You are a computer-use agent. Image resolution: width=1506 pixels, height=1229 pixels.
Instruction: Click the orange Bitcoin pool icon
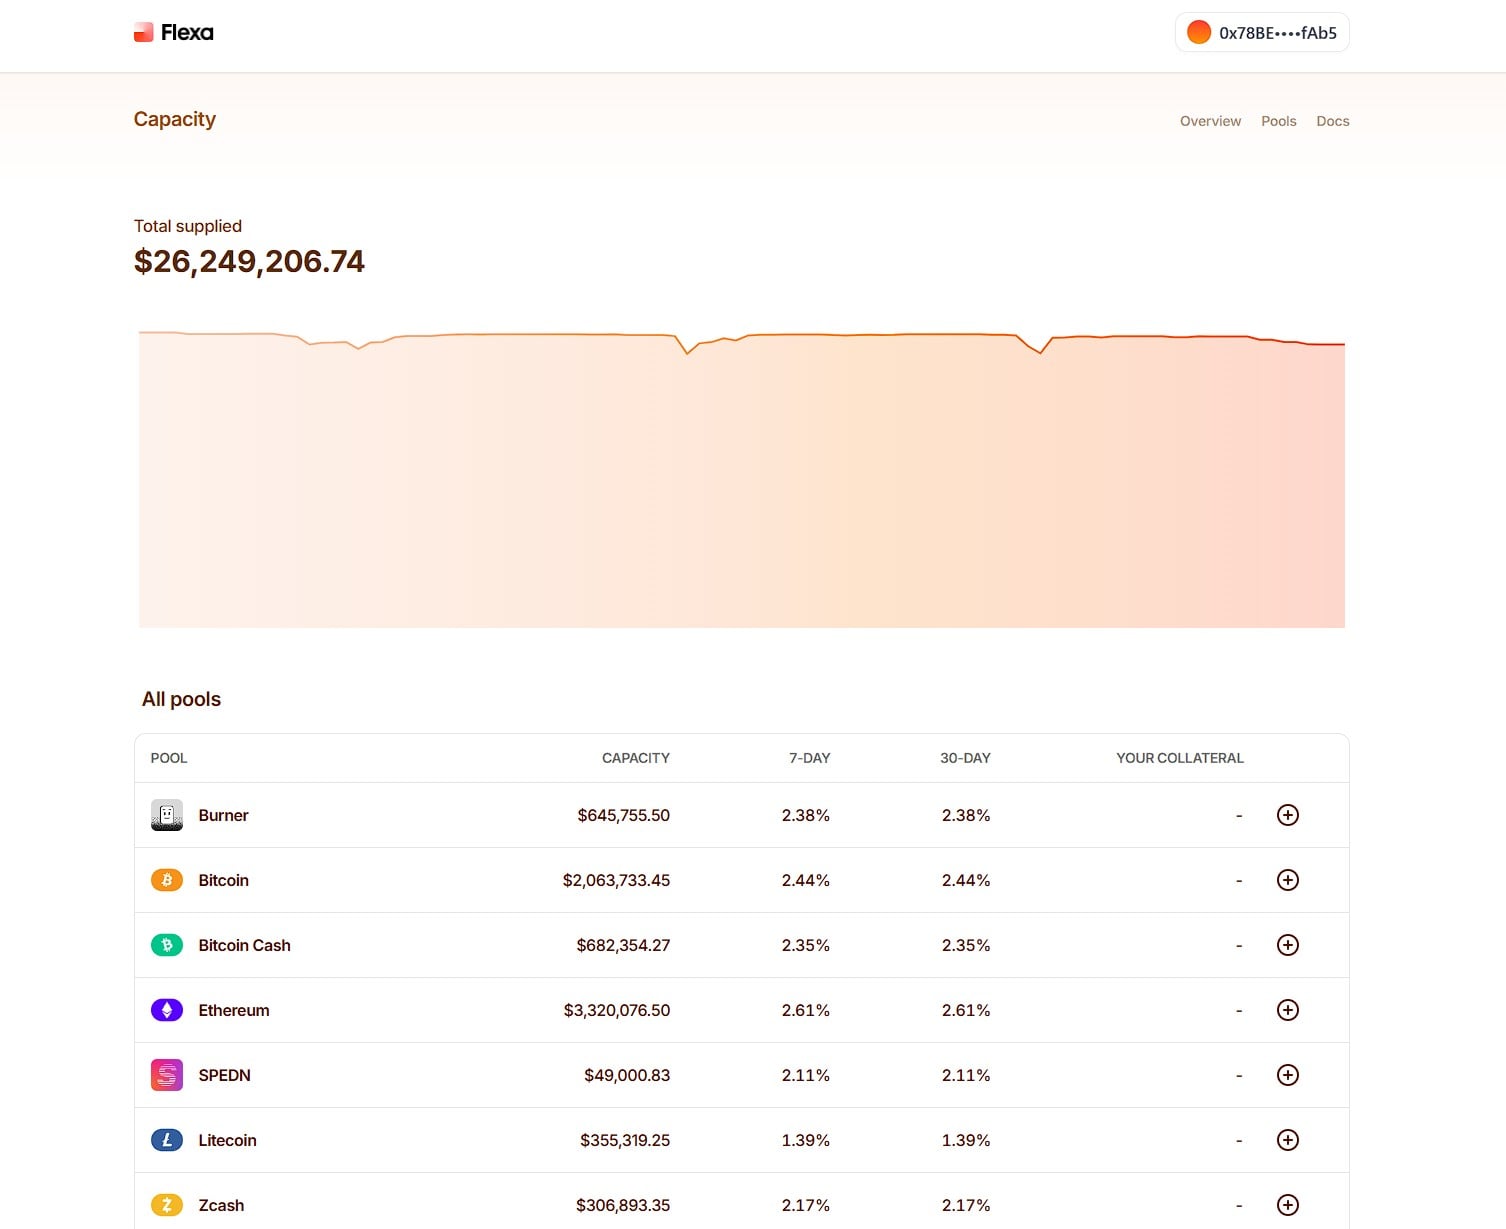coord(167,880)
